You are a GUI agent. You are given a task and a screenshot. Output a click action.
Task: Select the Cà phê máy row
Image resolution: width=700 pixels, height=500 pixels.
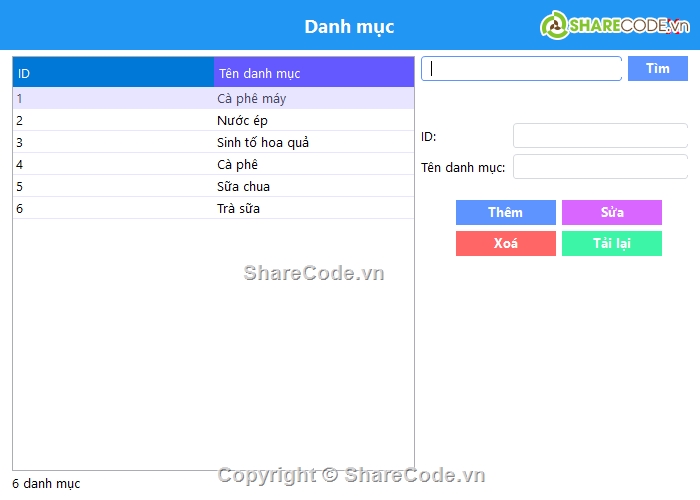tap(251, 99)
